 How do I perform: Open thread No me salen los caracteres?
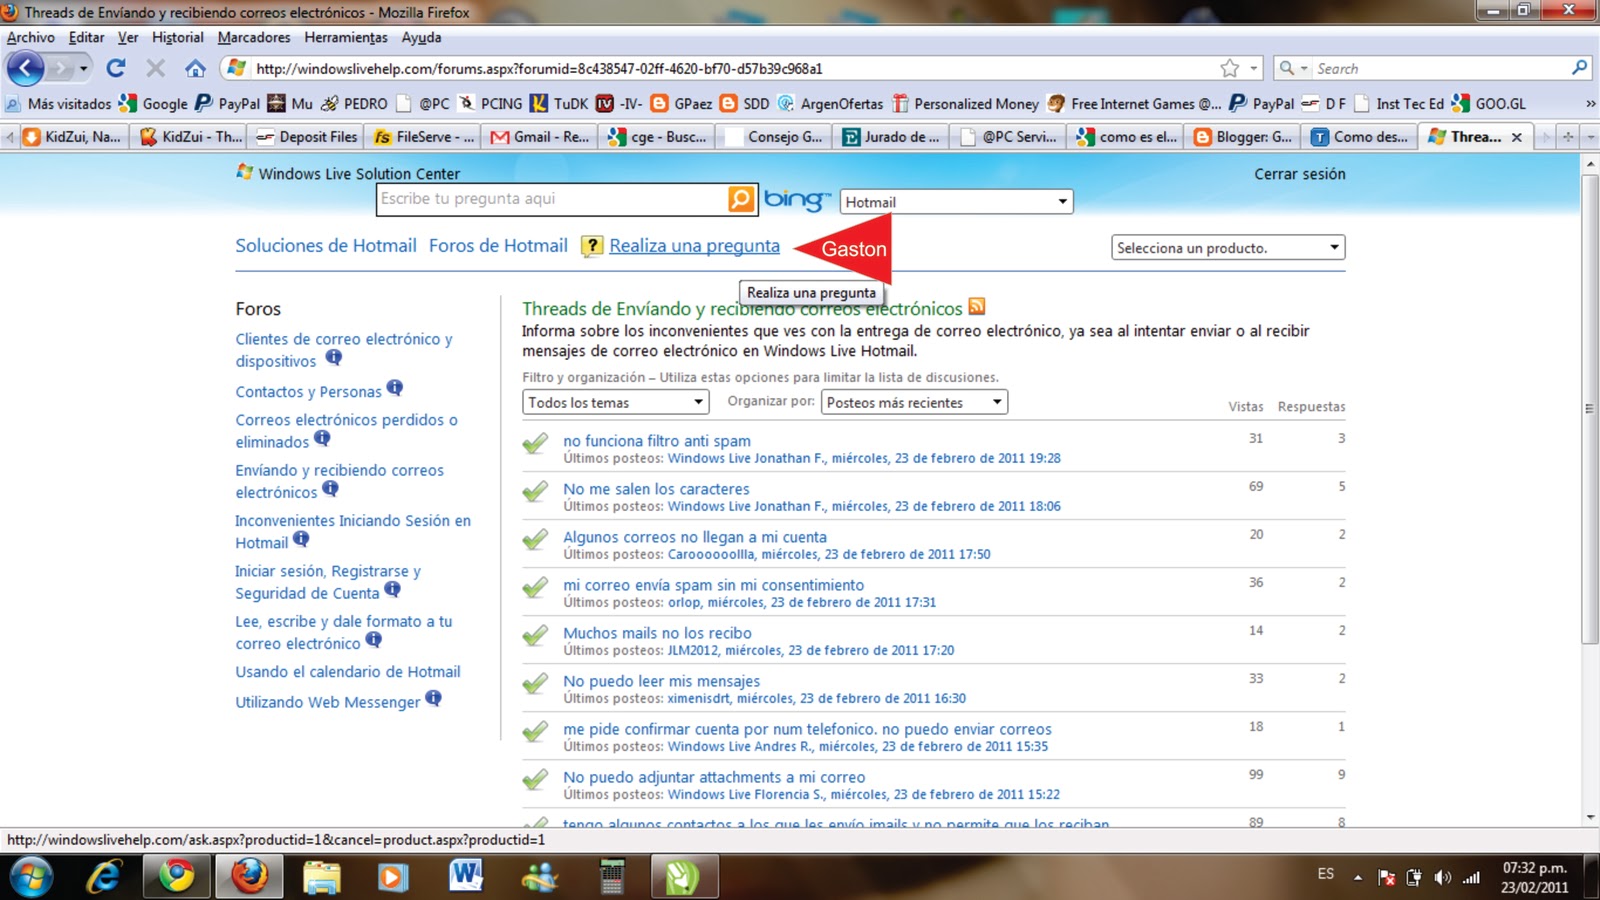click(656, 489)
